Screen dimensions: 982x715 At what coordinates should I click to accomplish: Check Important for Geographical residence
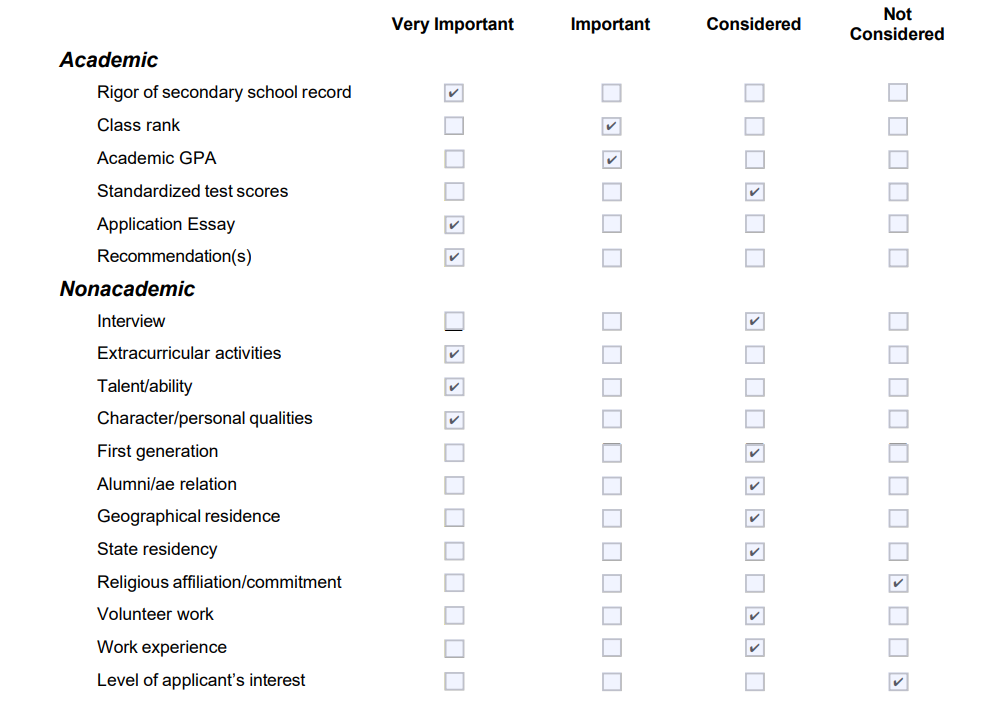coord(612,518)
